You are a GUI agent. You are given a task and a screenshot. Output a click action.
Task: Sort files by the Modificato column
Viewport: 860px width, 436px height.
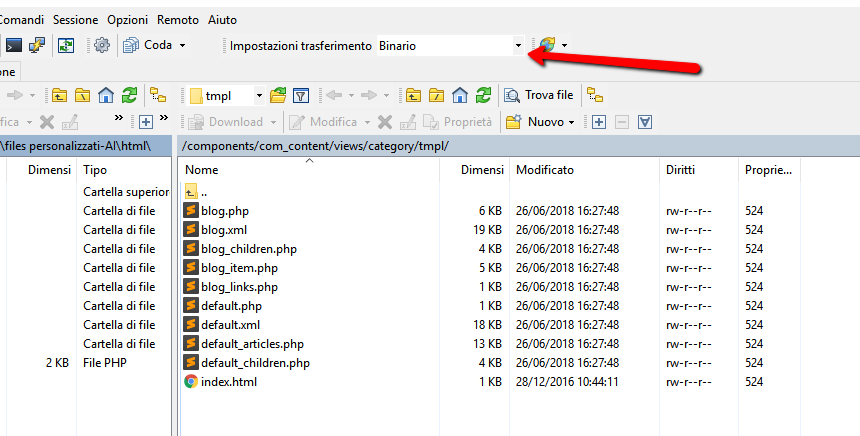pos(545,170)
